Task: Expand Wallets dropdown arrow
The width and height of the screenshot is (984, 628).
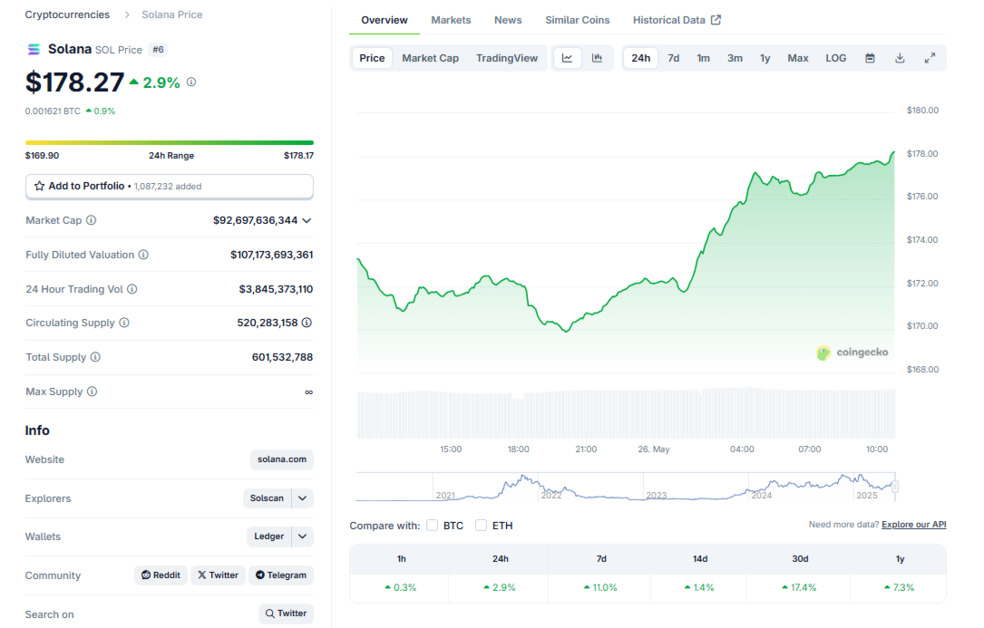Action: pos(302,536)
